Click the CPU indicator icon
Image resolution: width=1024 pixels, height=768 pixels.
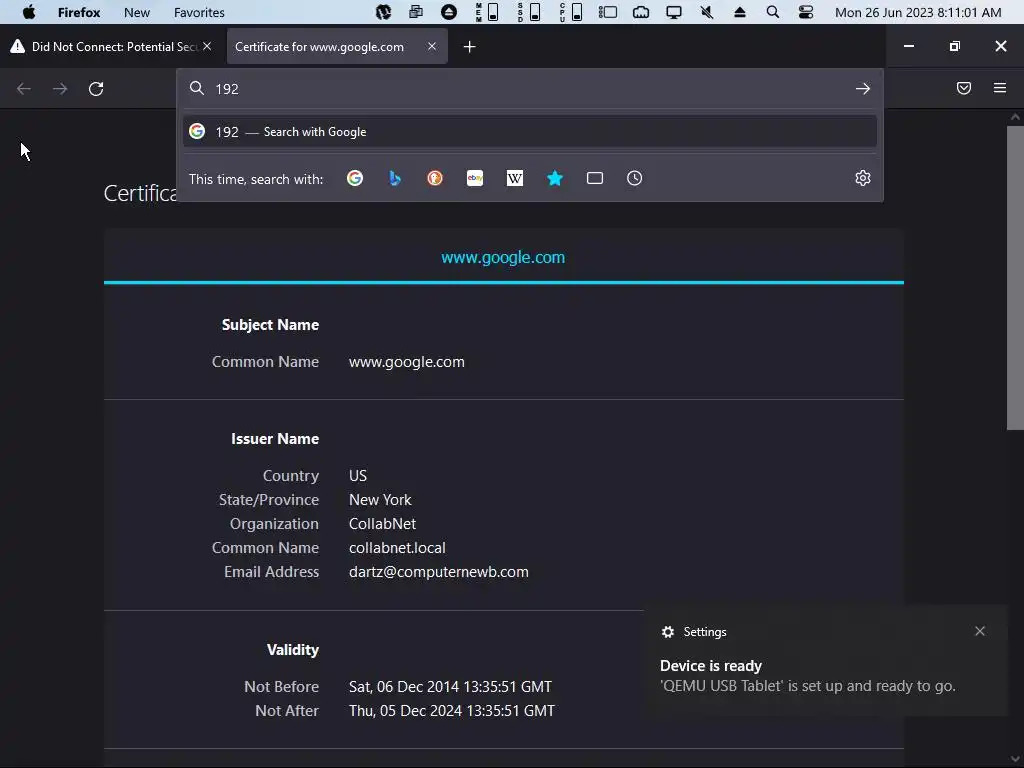pos(570,12)
